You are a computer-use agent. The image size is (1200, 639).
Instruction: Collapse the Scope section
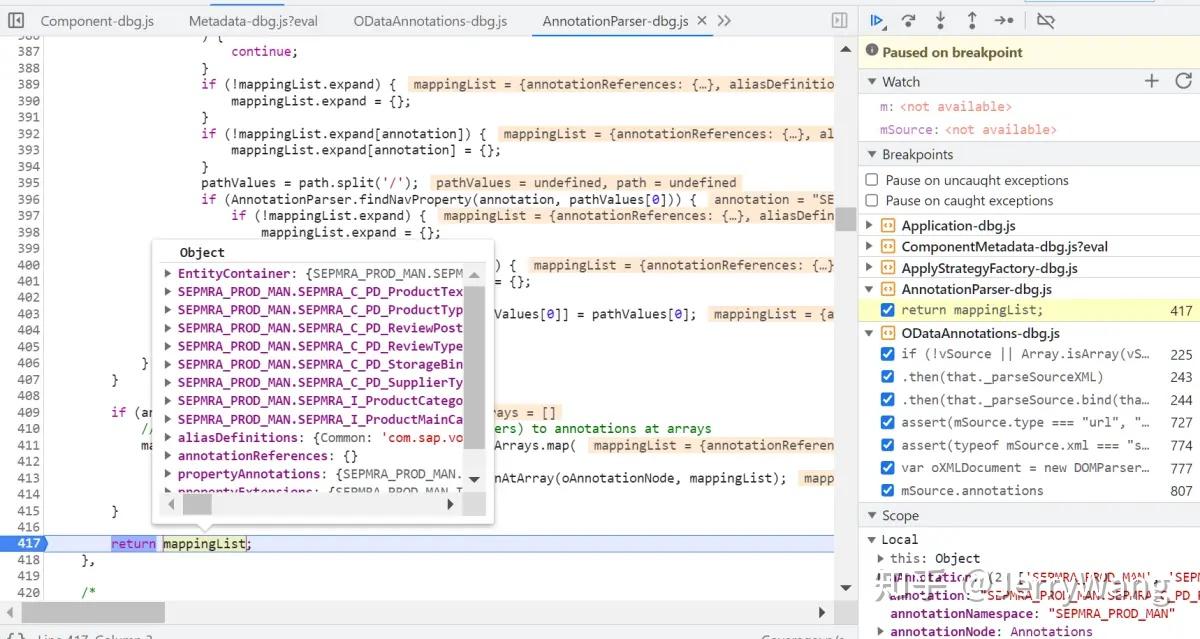point(872,514)
